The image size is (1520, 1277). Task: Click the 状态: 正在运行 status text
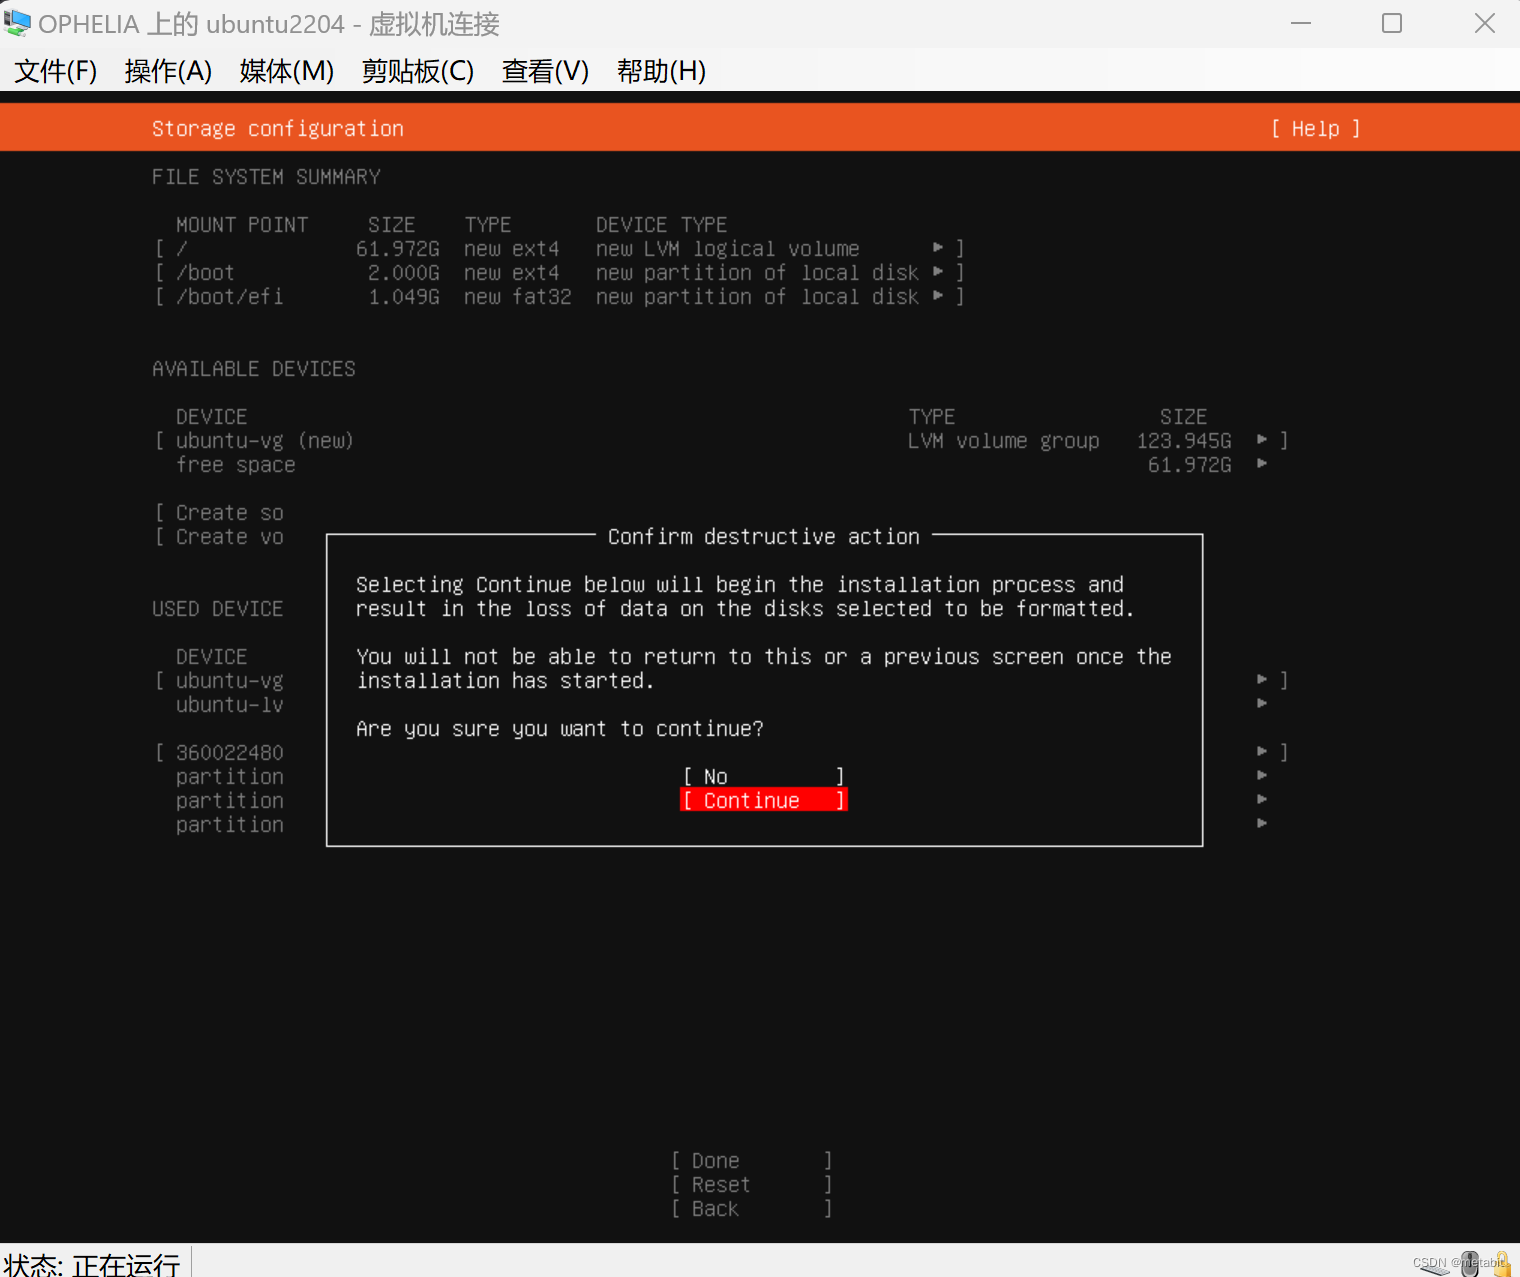92,1264
